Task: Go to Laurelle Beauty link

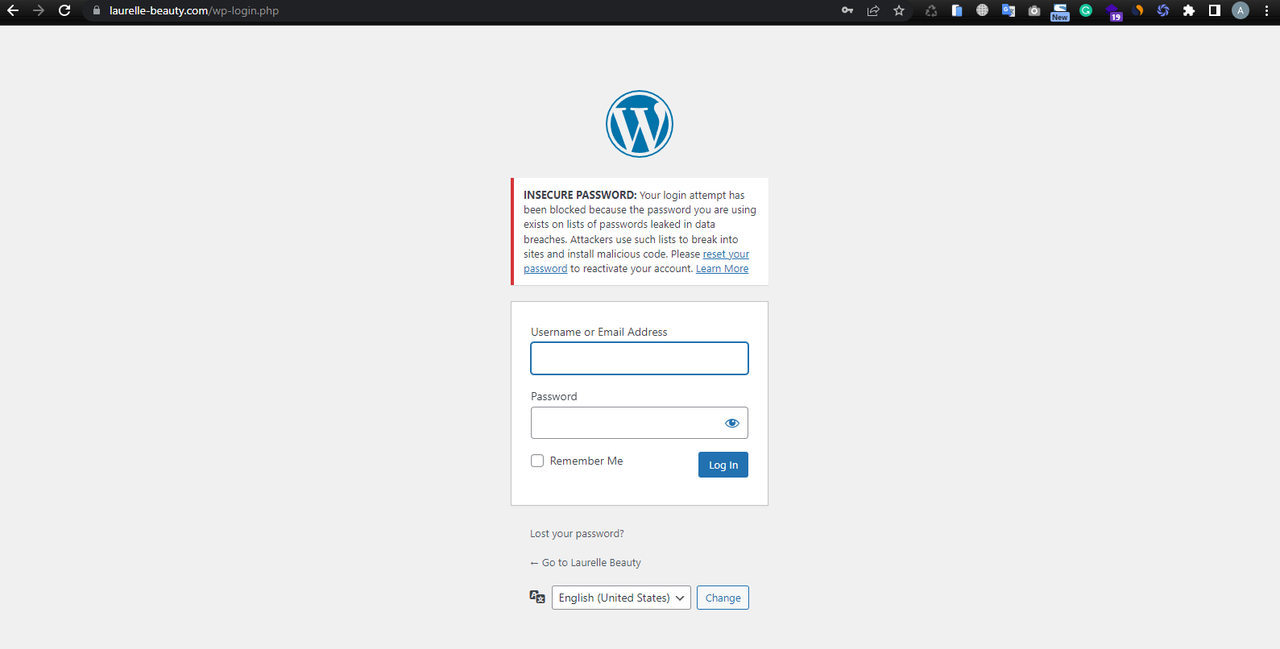Action: pyautogui.click(x=586, y=563)
